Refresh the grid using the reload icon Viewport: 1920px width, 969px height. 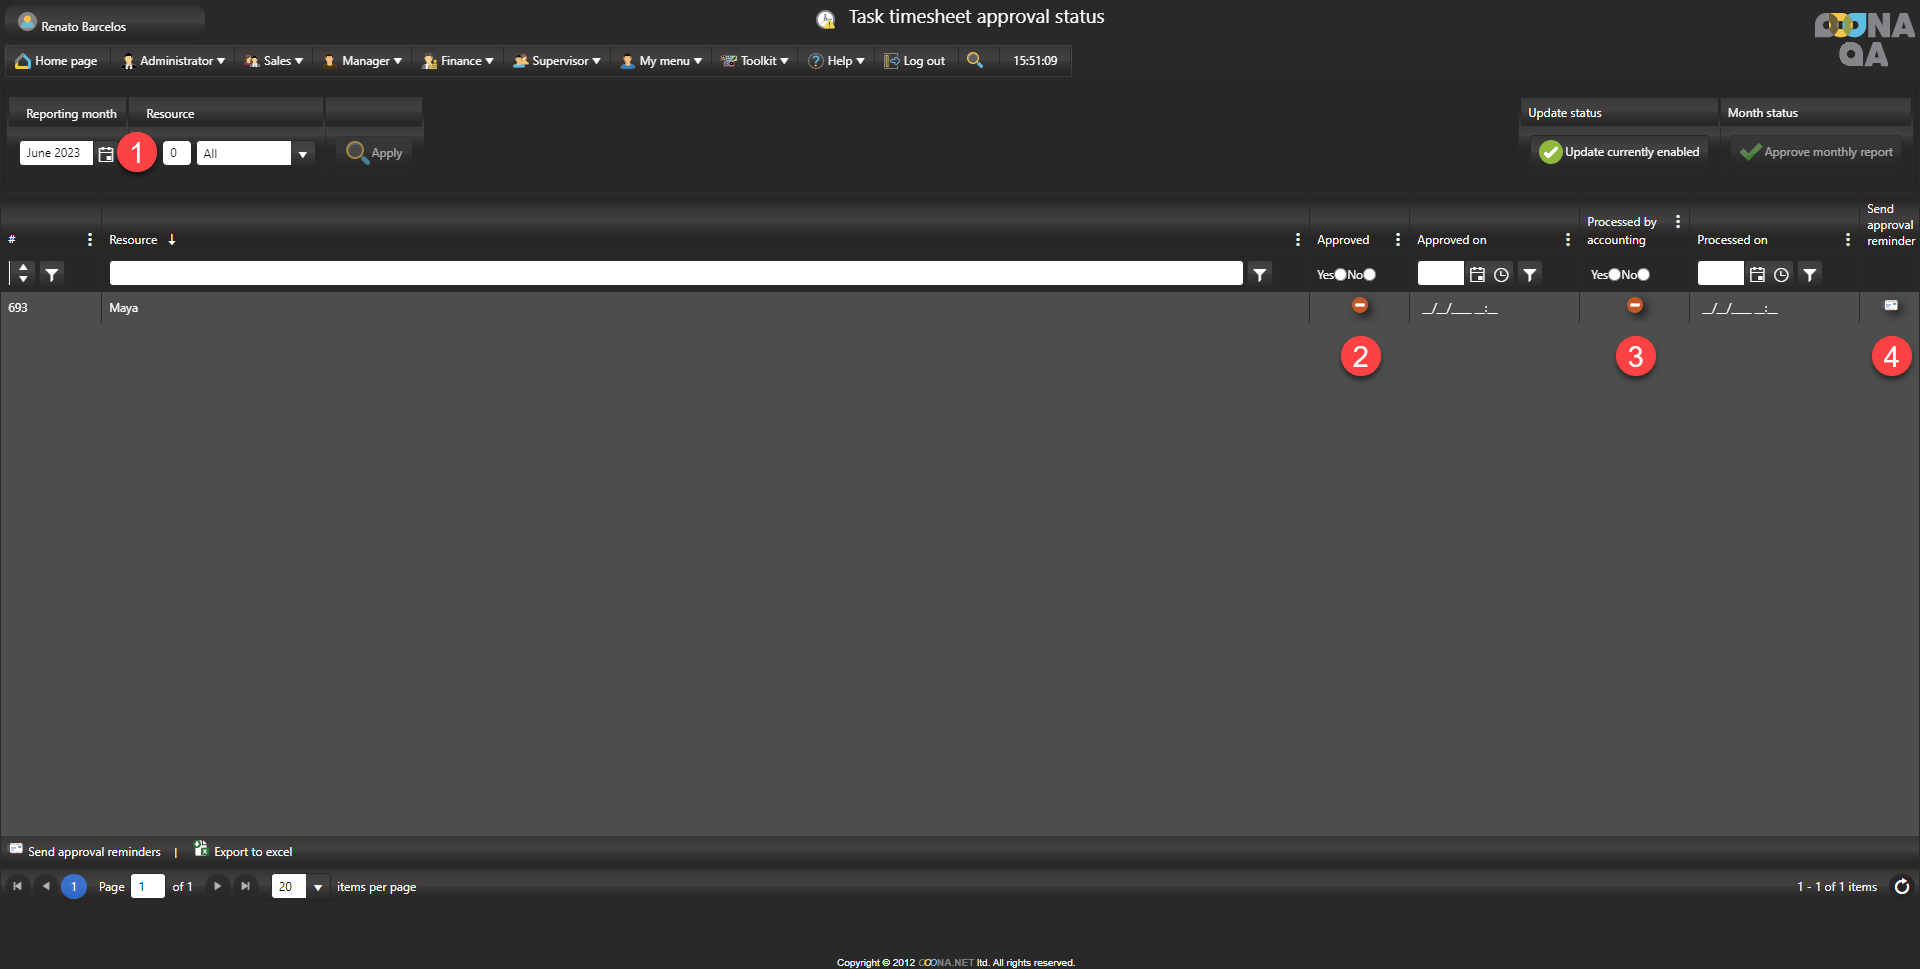(x=1901, y=886)
